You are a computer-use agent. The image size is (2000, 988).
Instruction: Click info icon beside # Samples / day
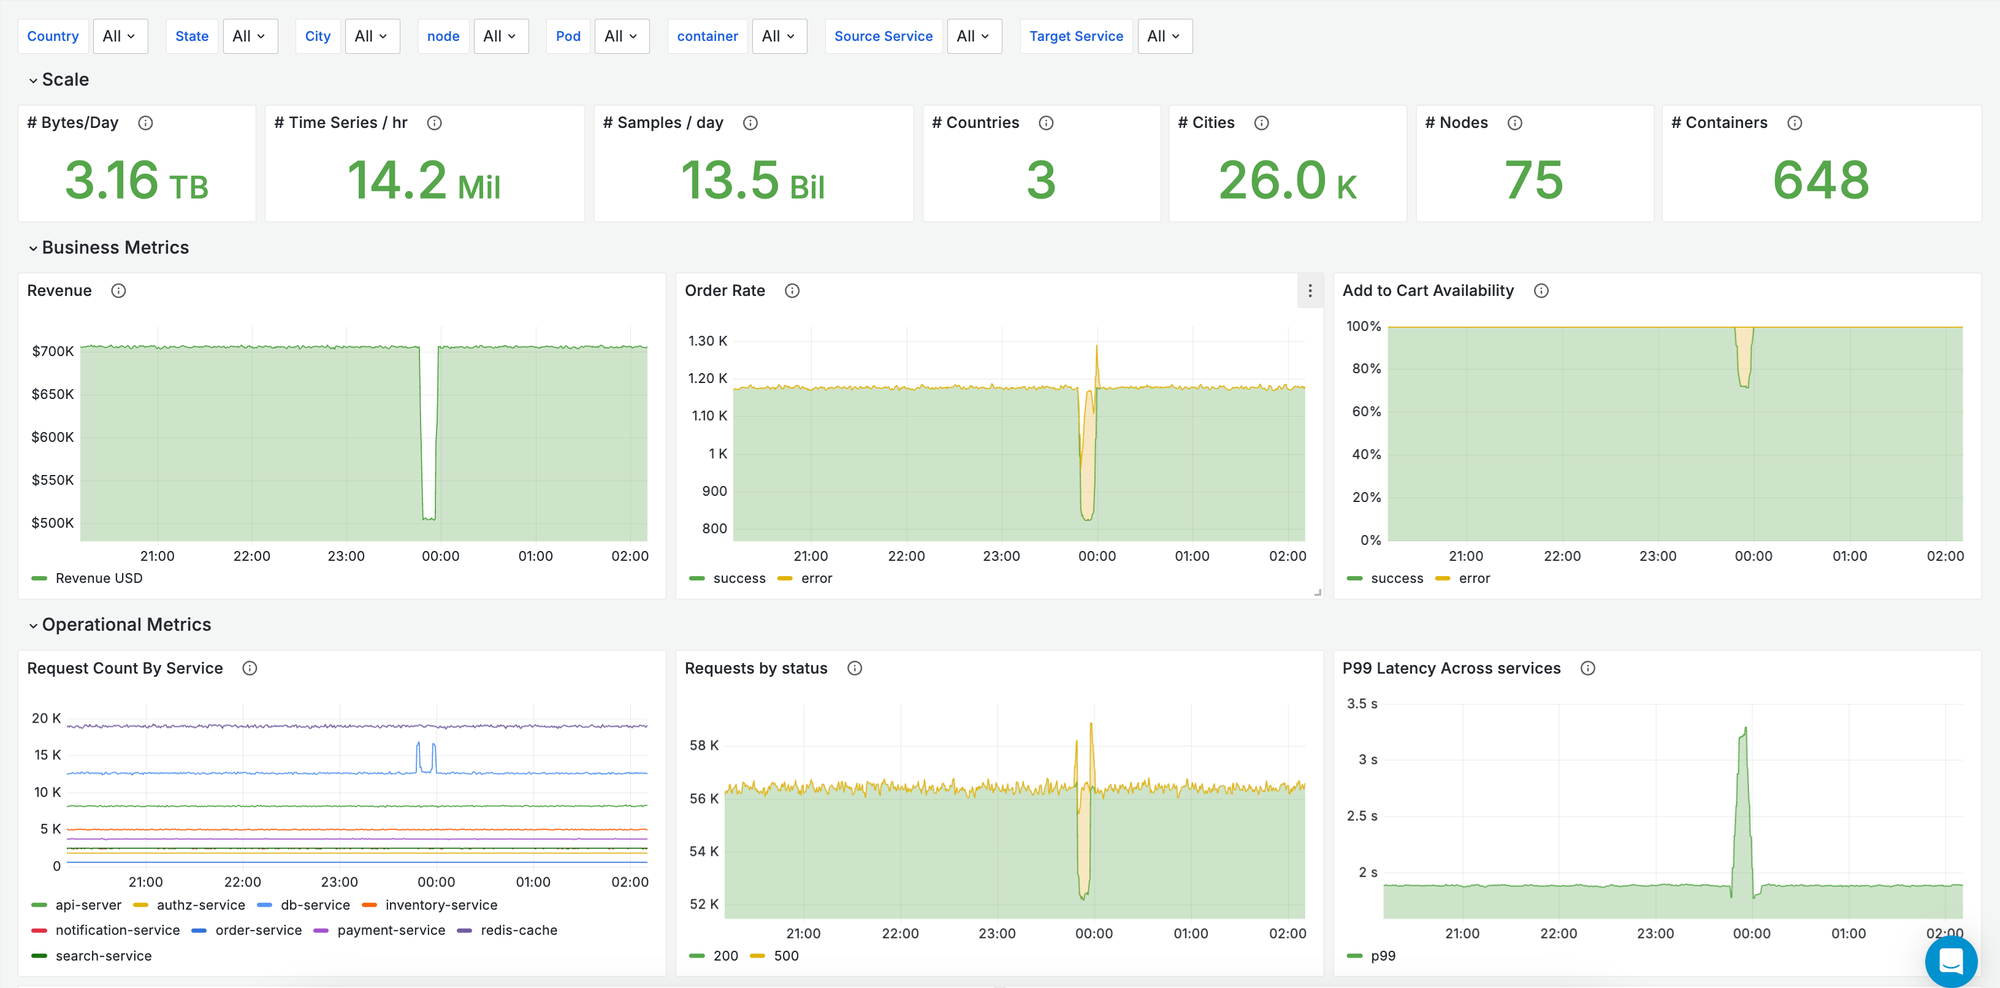(751, 123)
